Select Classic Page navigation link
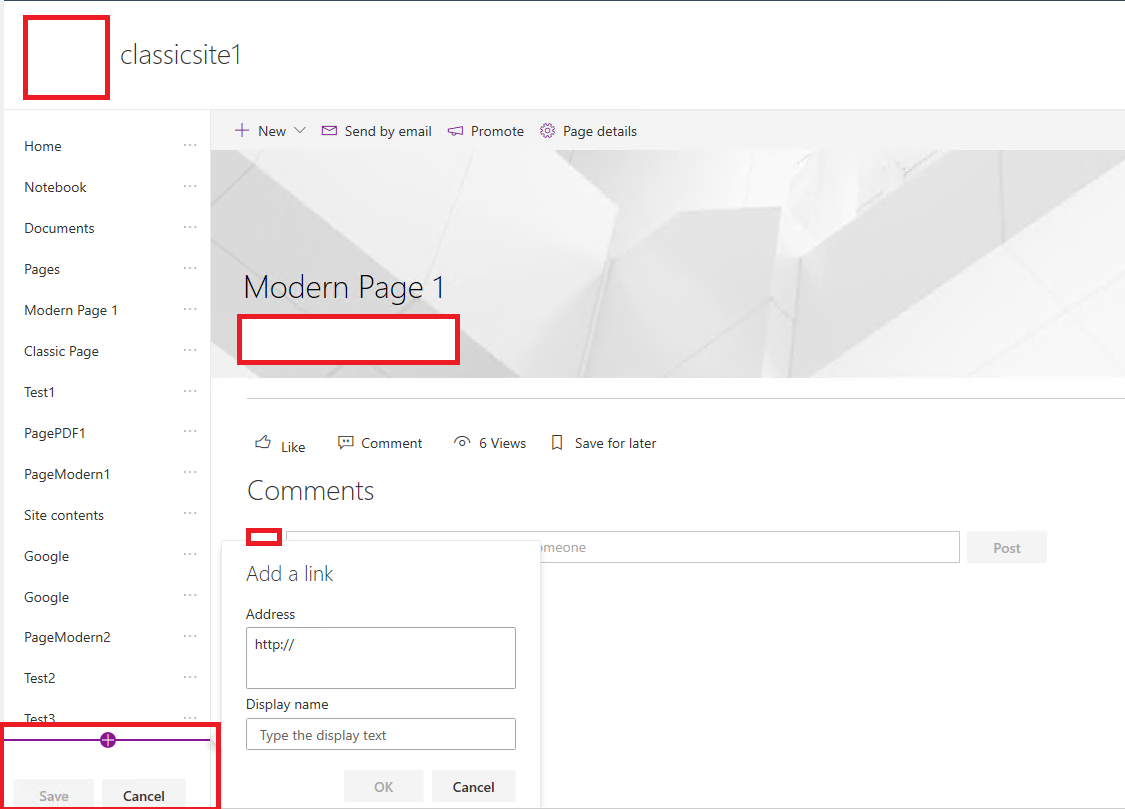The image size is (1125, 809). pyautogui.click(x=61, y=351)
